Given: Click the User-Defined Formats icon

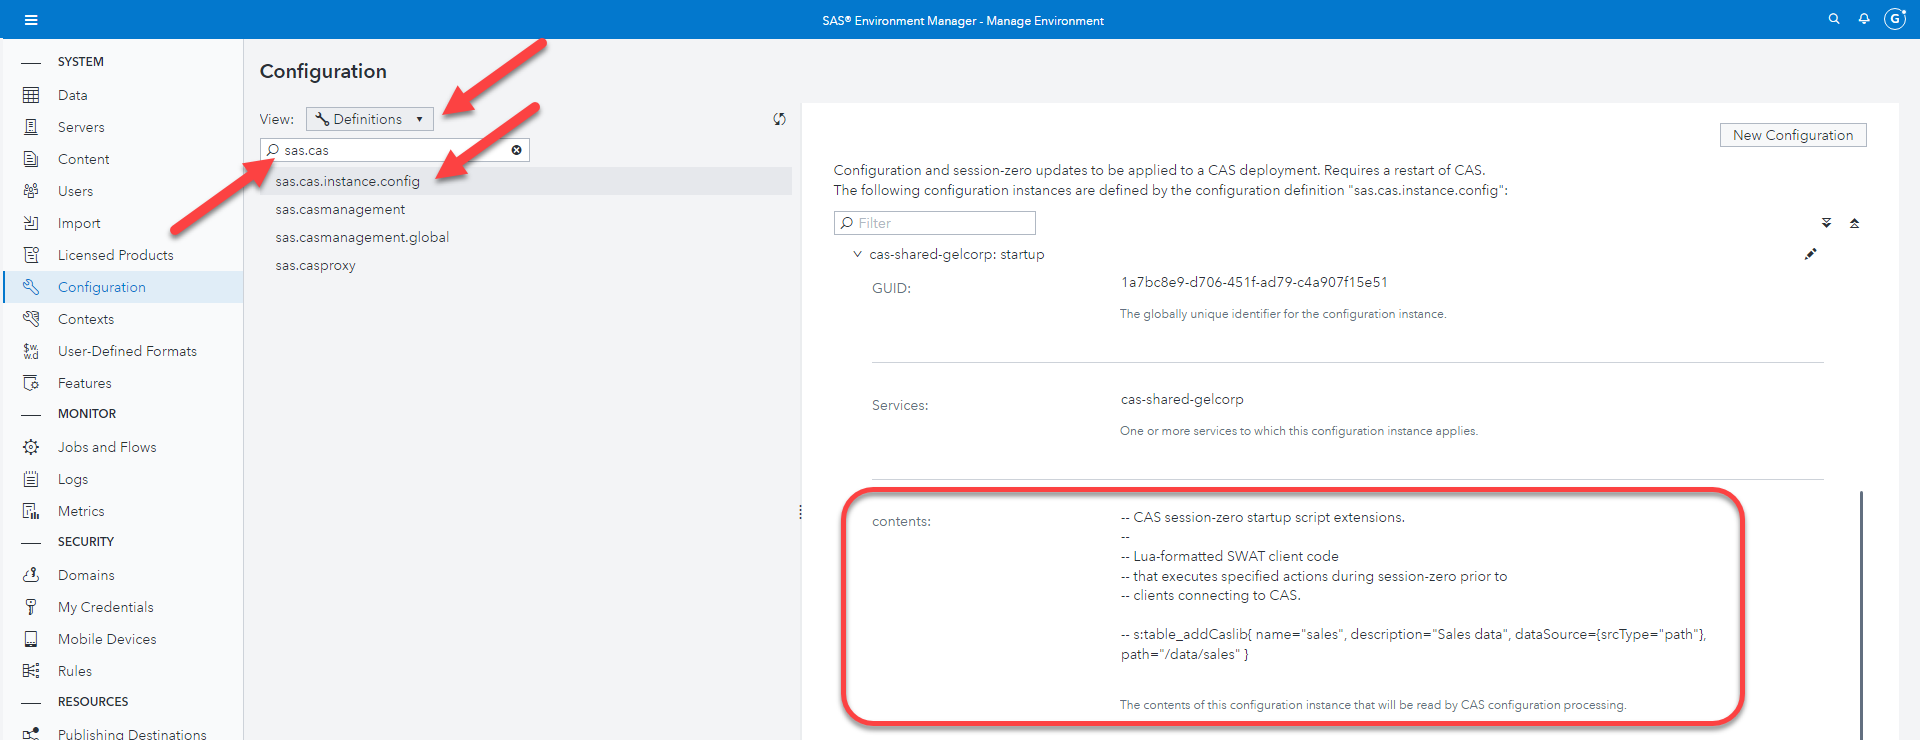Looking at the screenshot, I should 31,351.
